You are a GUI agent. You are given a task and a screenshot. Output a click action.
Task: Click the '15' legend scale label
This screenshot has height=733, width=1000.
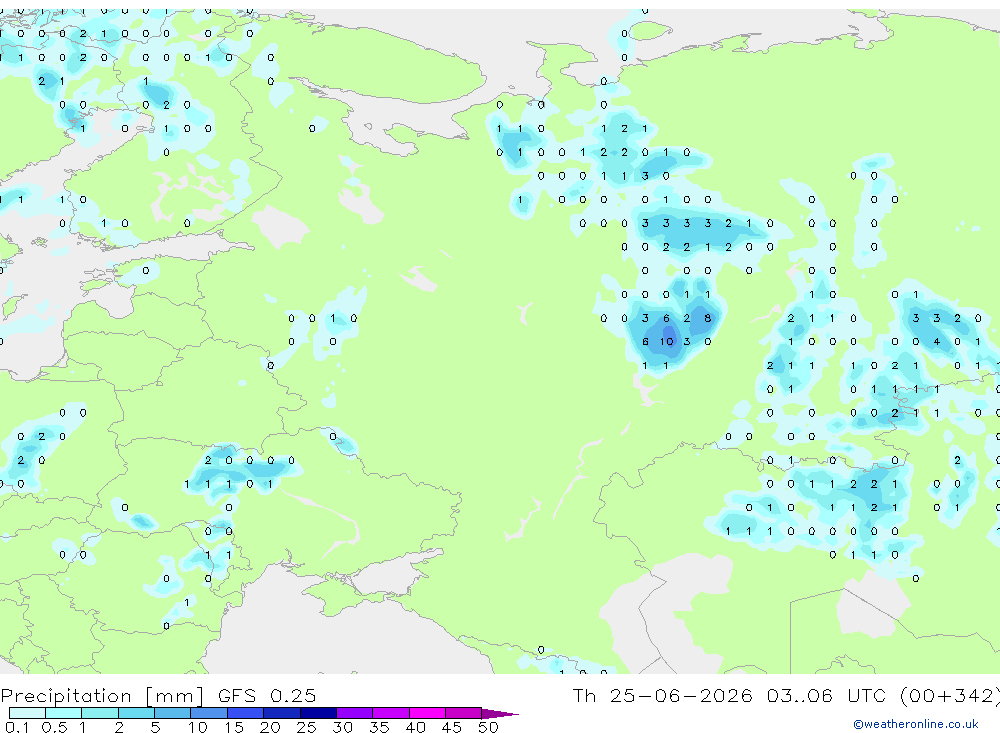234,727
